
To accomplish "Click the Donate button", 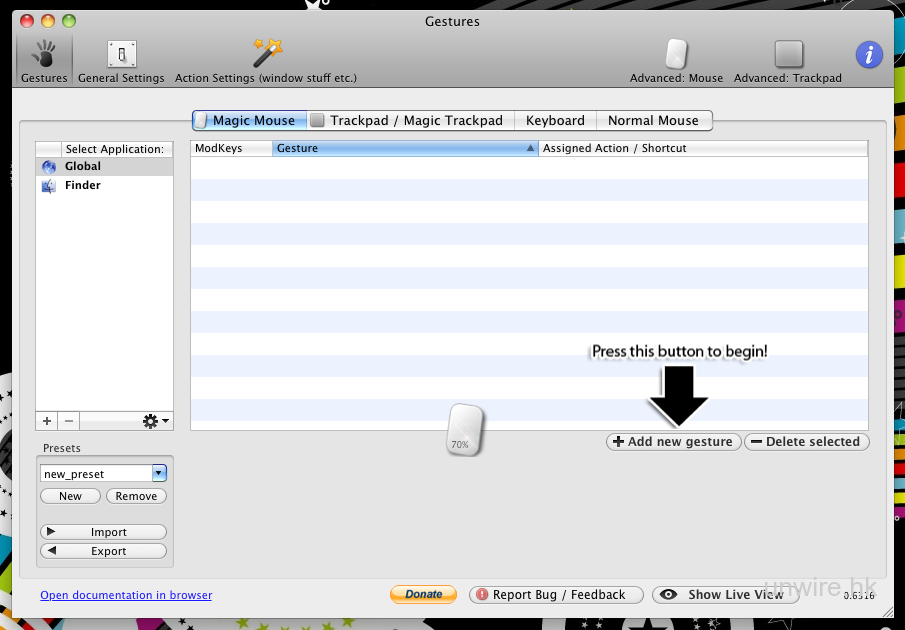I will click(423, 594).
